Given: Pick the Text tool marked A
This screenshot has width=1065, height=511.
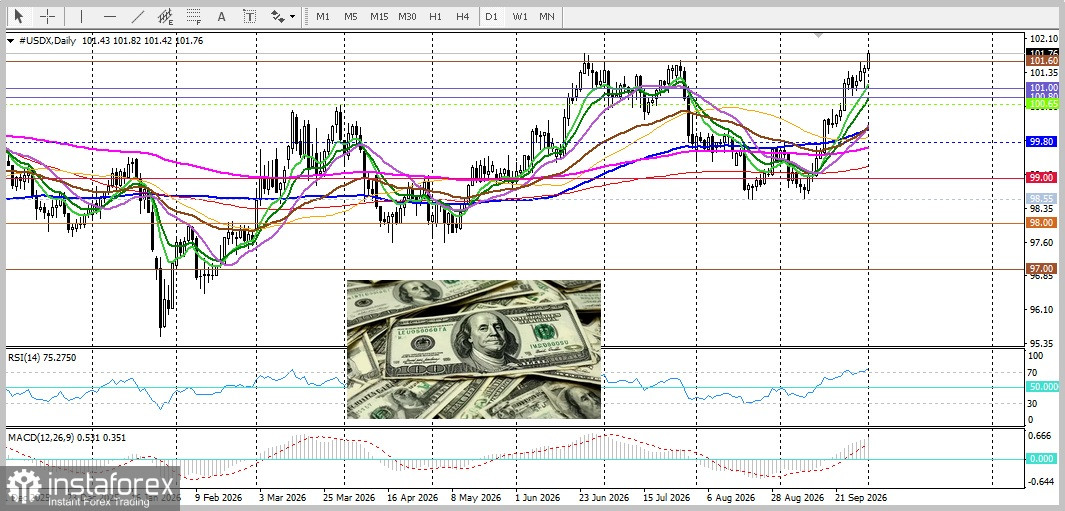Looking at the screenshot, I should (x=221, y=16).
